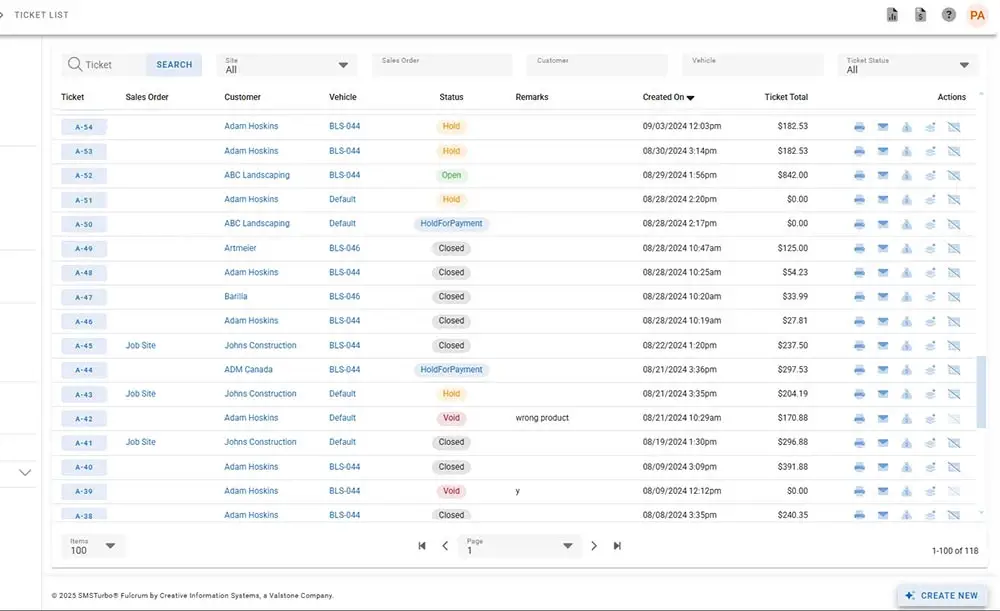The height and width of the screenshot is (611, 1000).
Task: Click the PA user avatar
Action: [977, 14]
